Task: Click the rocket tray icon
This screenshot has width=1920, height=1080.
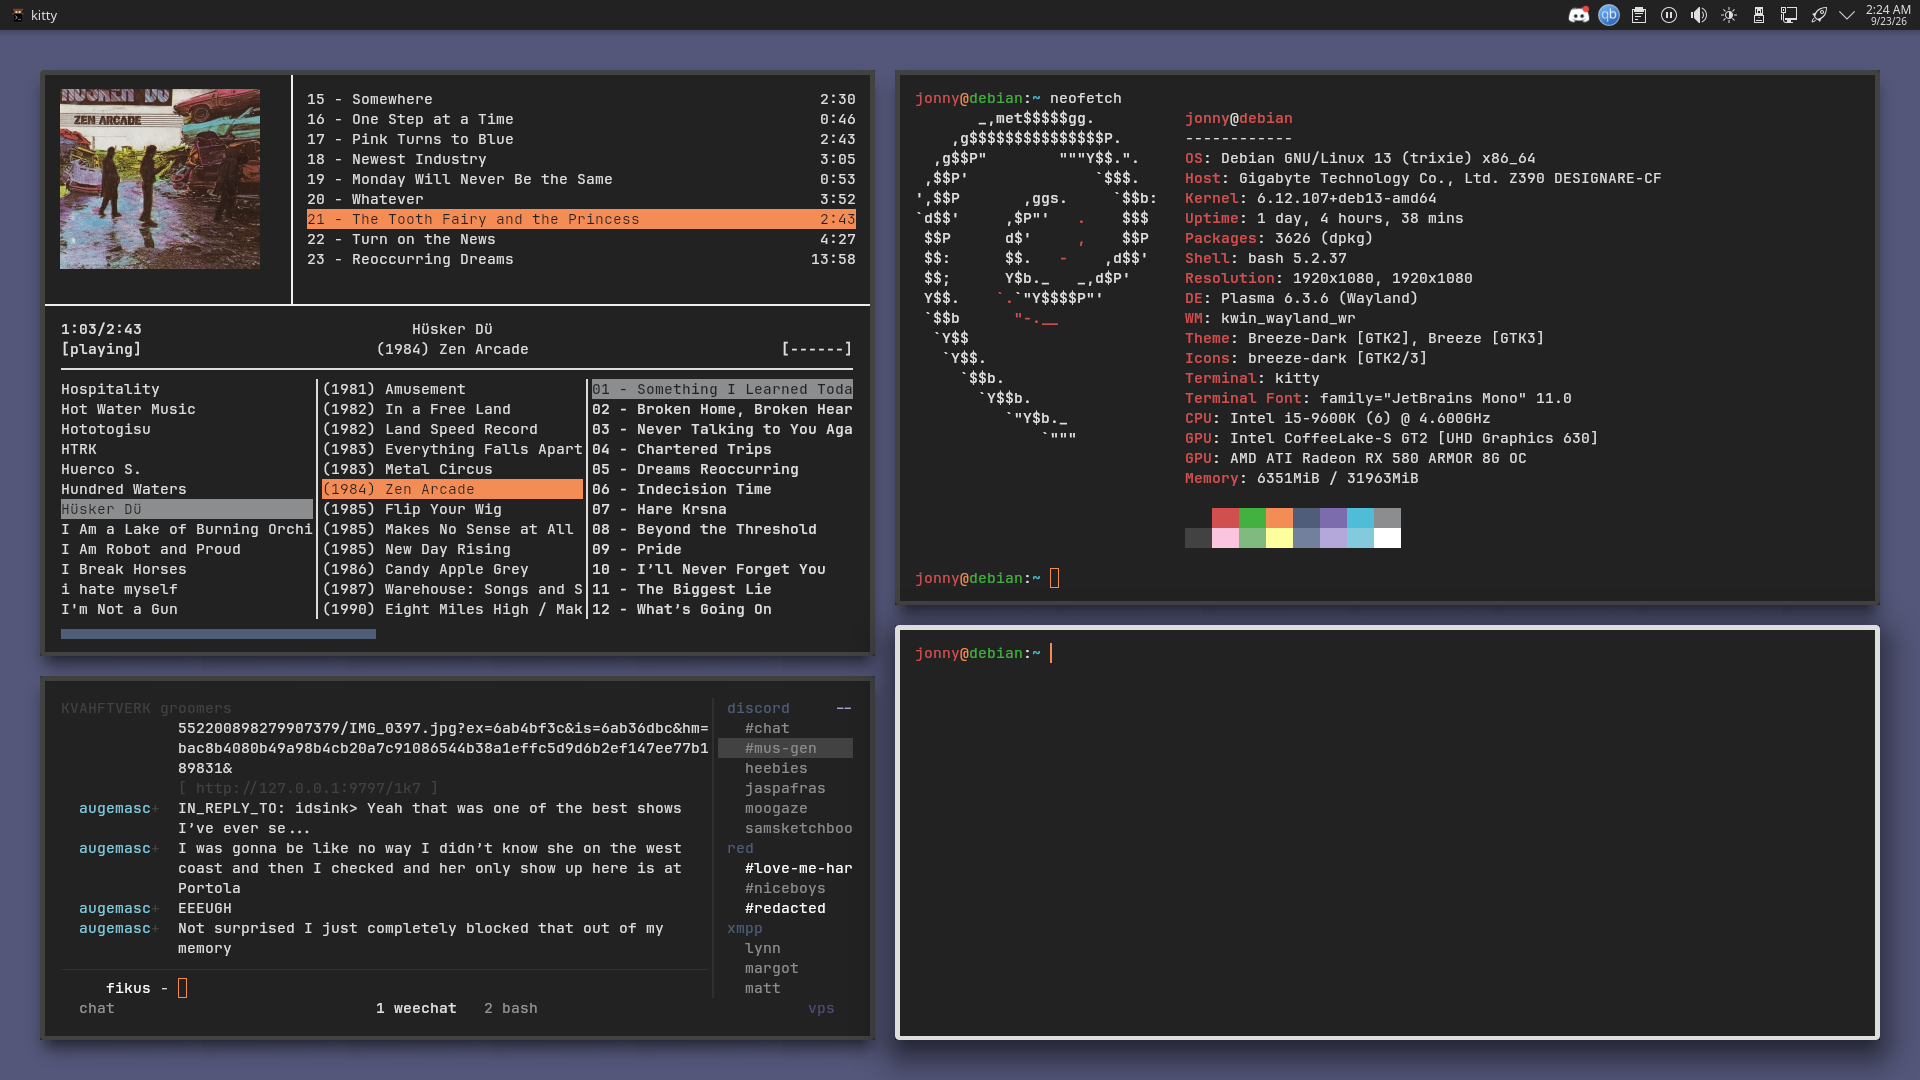Action: pos(1818,15)
